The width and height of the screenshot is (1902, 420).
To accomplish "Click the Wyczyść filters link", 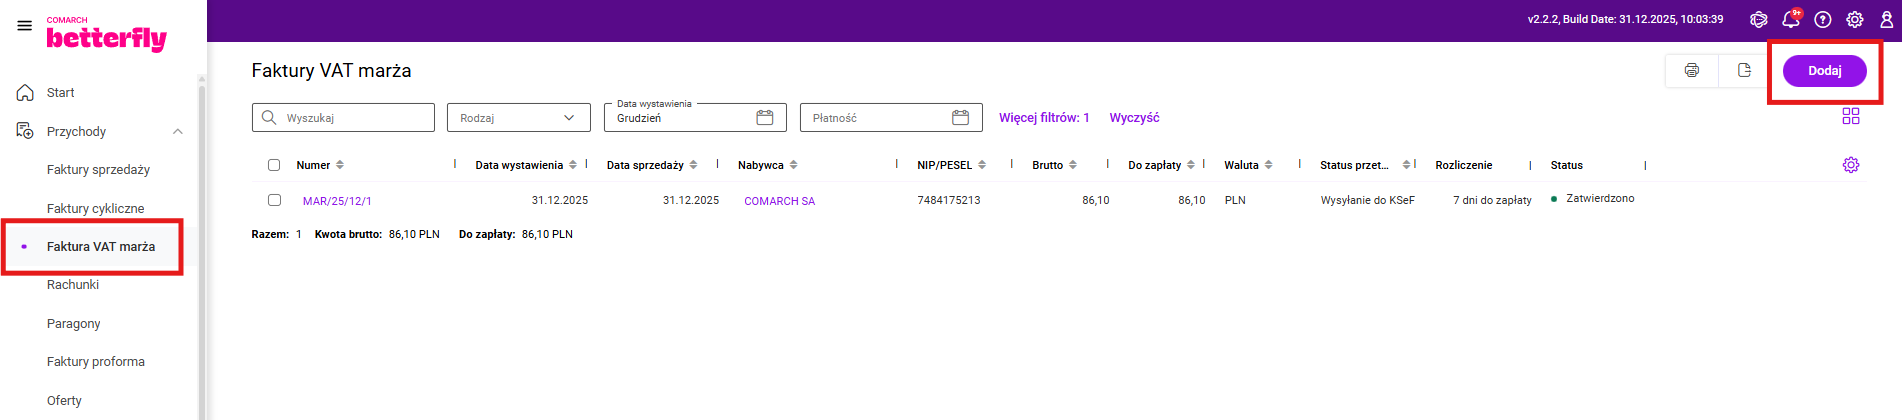I will click(x=1134, y=118).
